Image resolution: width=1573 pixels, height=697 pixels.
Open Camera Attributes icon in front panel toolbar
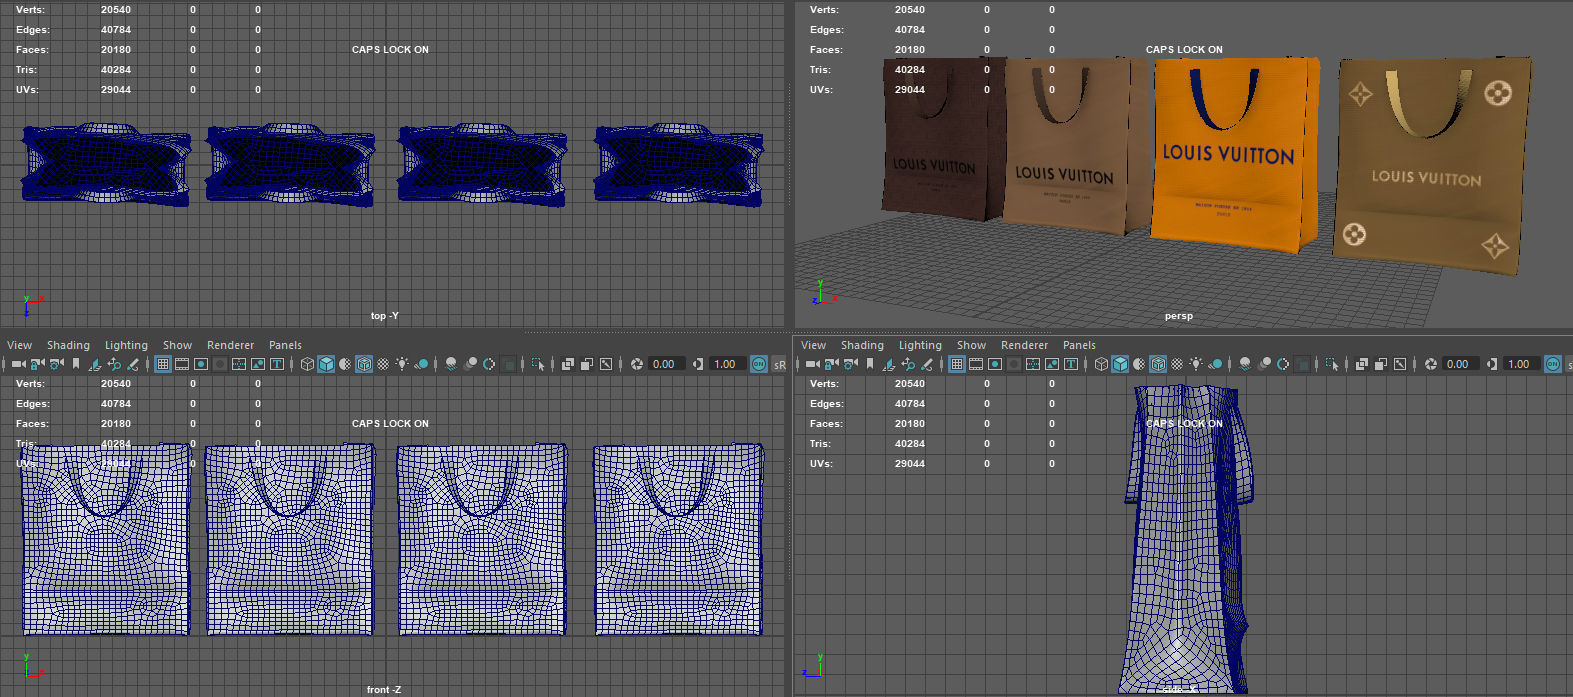click(57, 364)
